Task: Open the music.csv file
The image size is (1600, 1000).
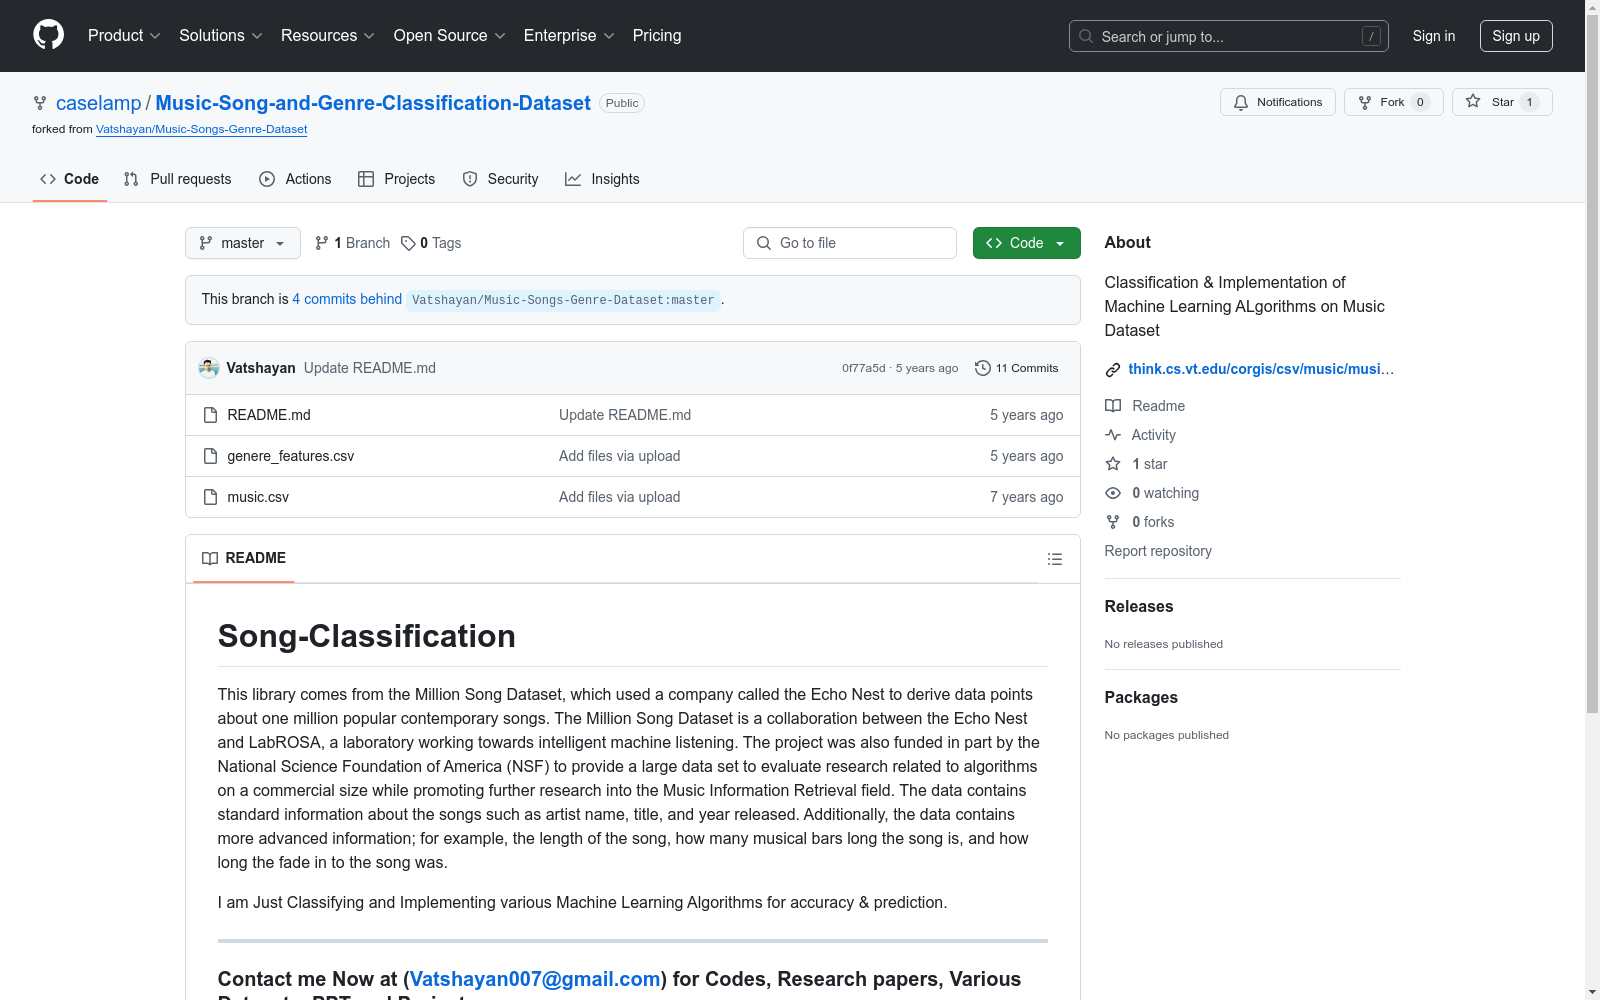Action: point(258,497)
